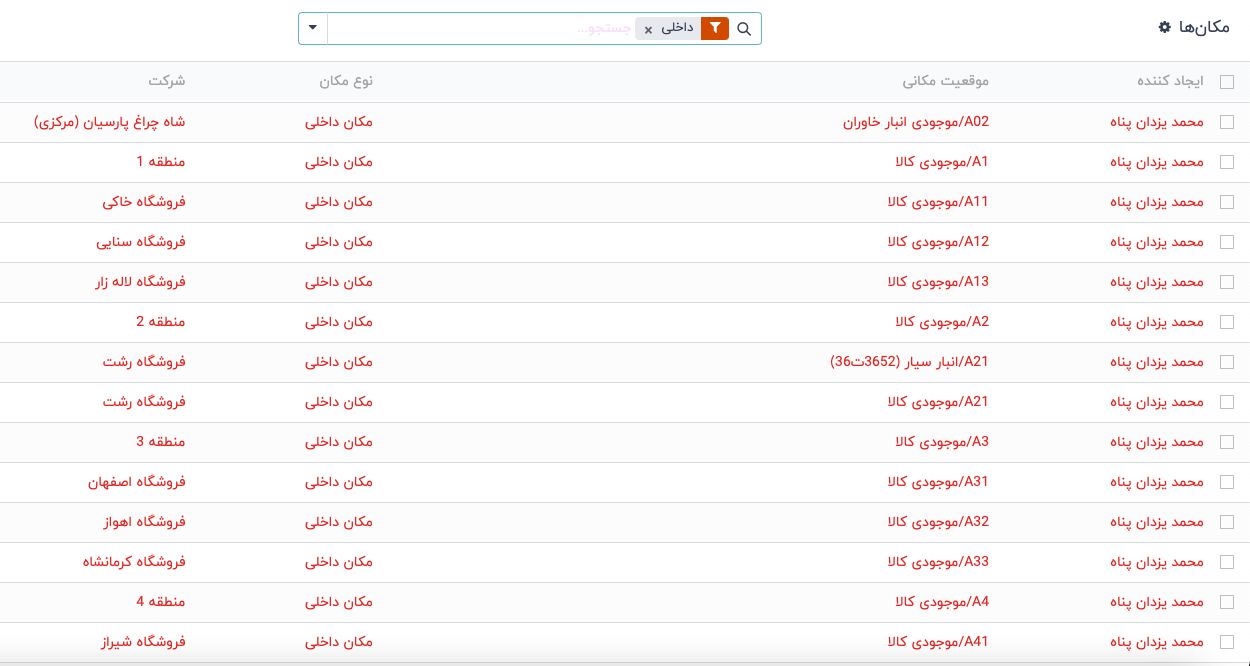Open company شاه چراغ پارسیان (مرکزی) cell
Image resolution: width=1250 pixels, height=666 pixels.
[110, 122]
